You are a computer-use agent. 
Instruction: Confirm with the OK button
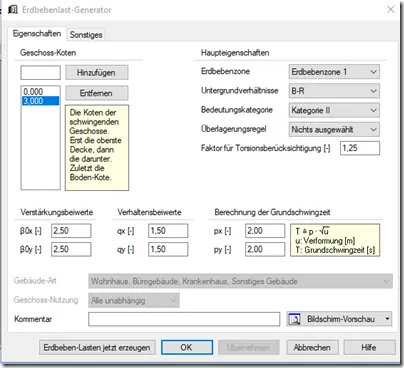187,348
